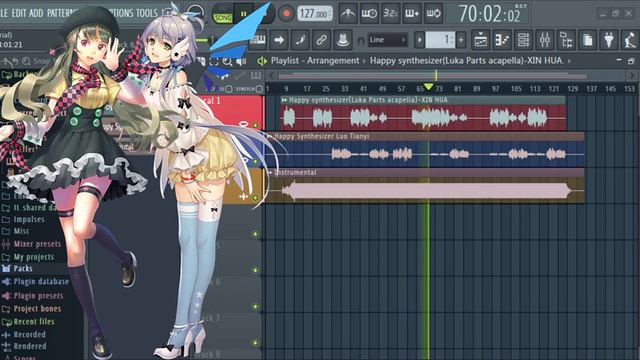Toggle mute on the fifth track
Screen dimensions: 640x360
[255, 270]
